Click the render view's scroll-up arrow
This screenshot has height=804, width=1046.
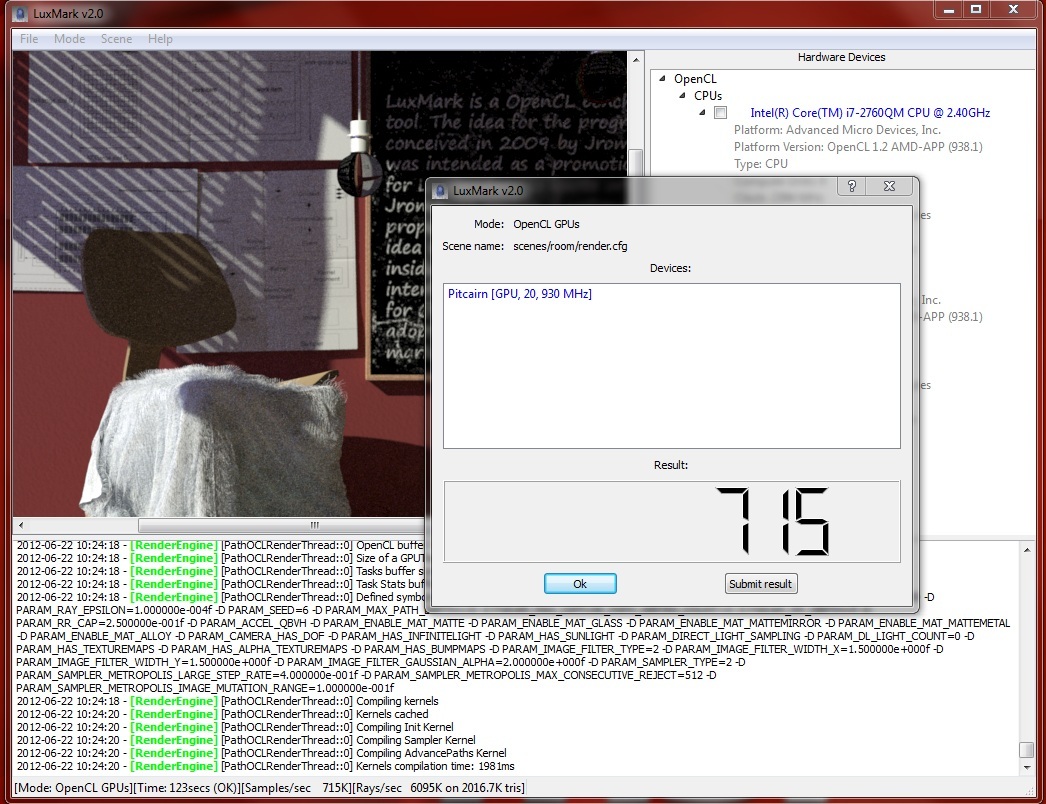(636, 59)
